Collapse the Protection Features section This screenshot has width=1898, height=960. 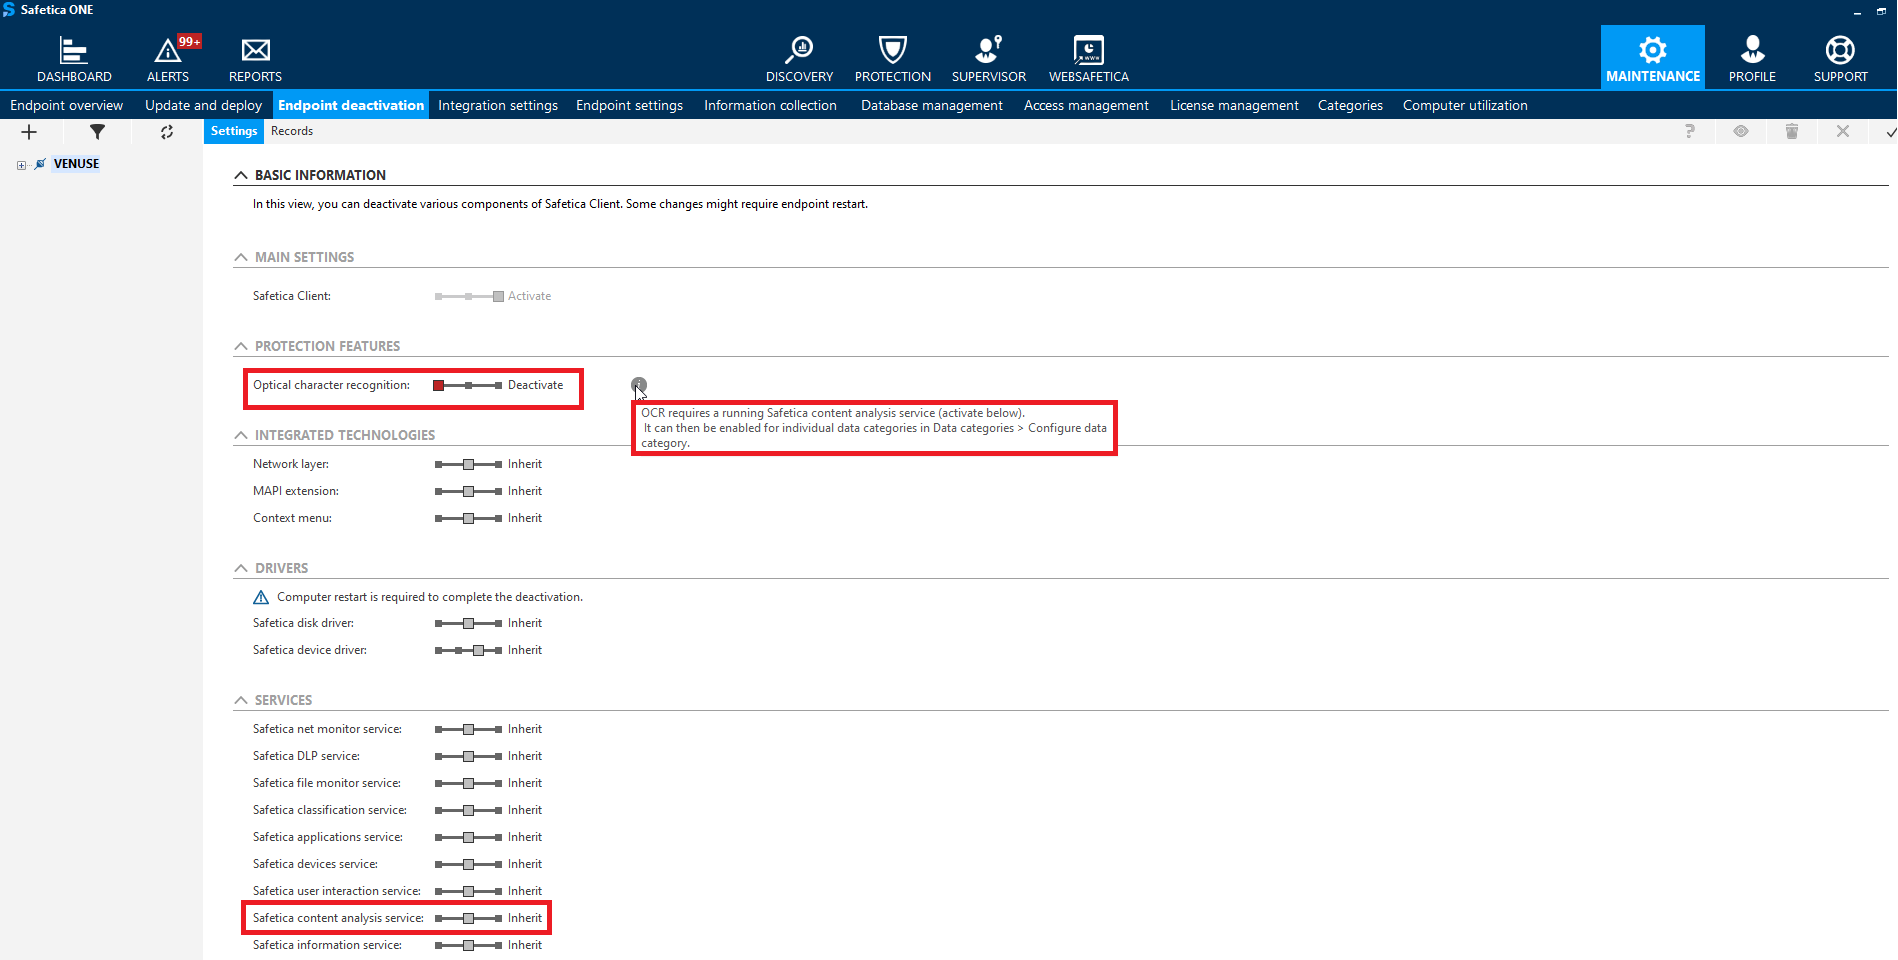pos(241,346)
